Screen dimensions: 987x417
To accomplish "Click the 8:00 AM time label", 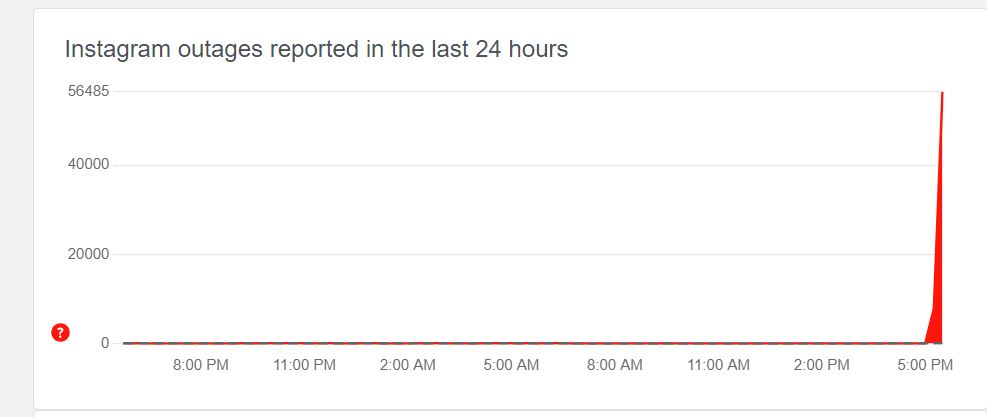I will 615,366.
